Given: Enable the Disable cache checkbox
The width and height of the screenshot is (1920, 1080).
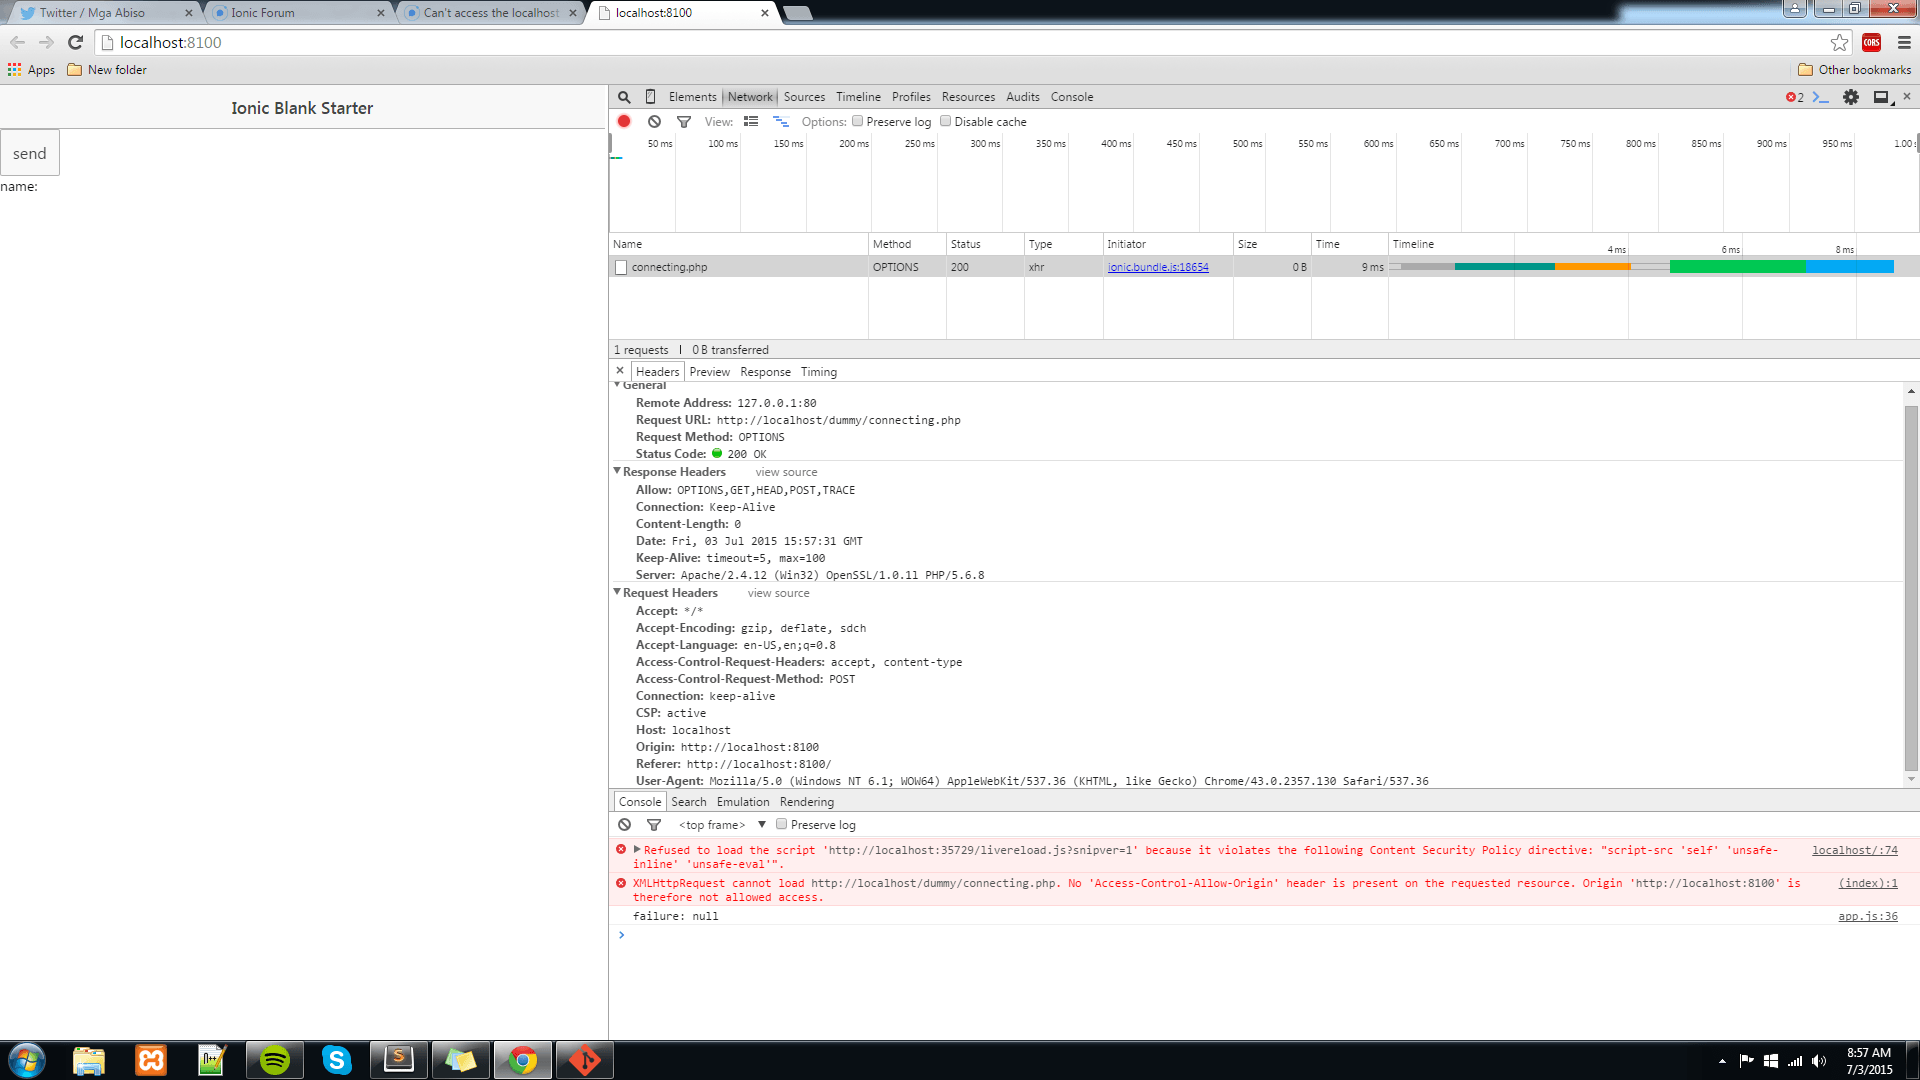Looking at the screenshot, I should (946, 121).
